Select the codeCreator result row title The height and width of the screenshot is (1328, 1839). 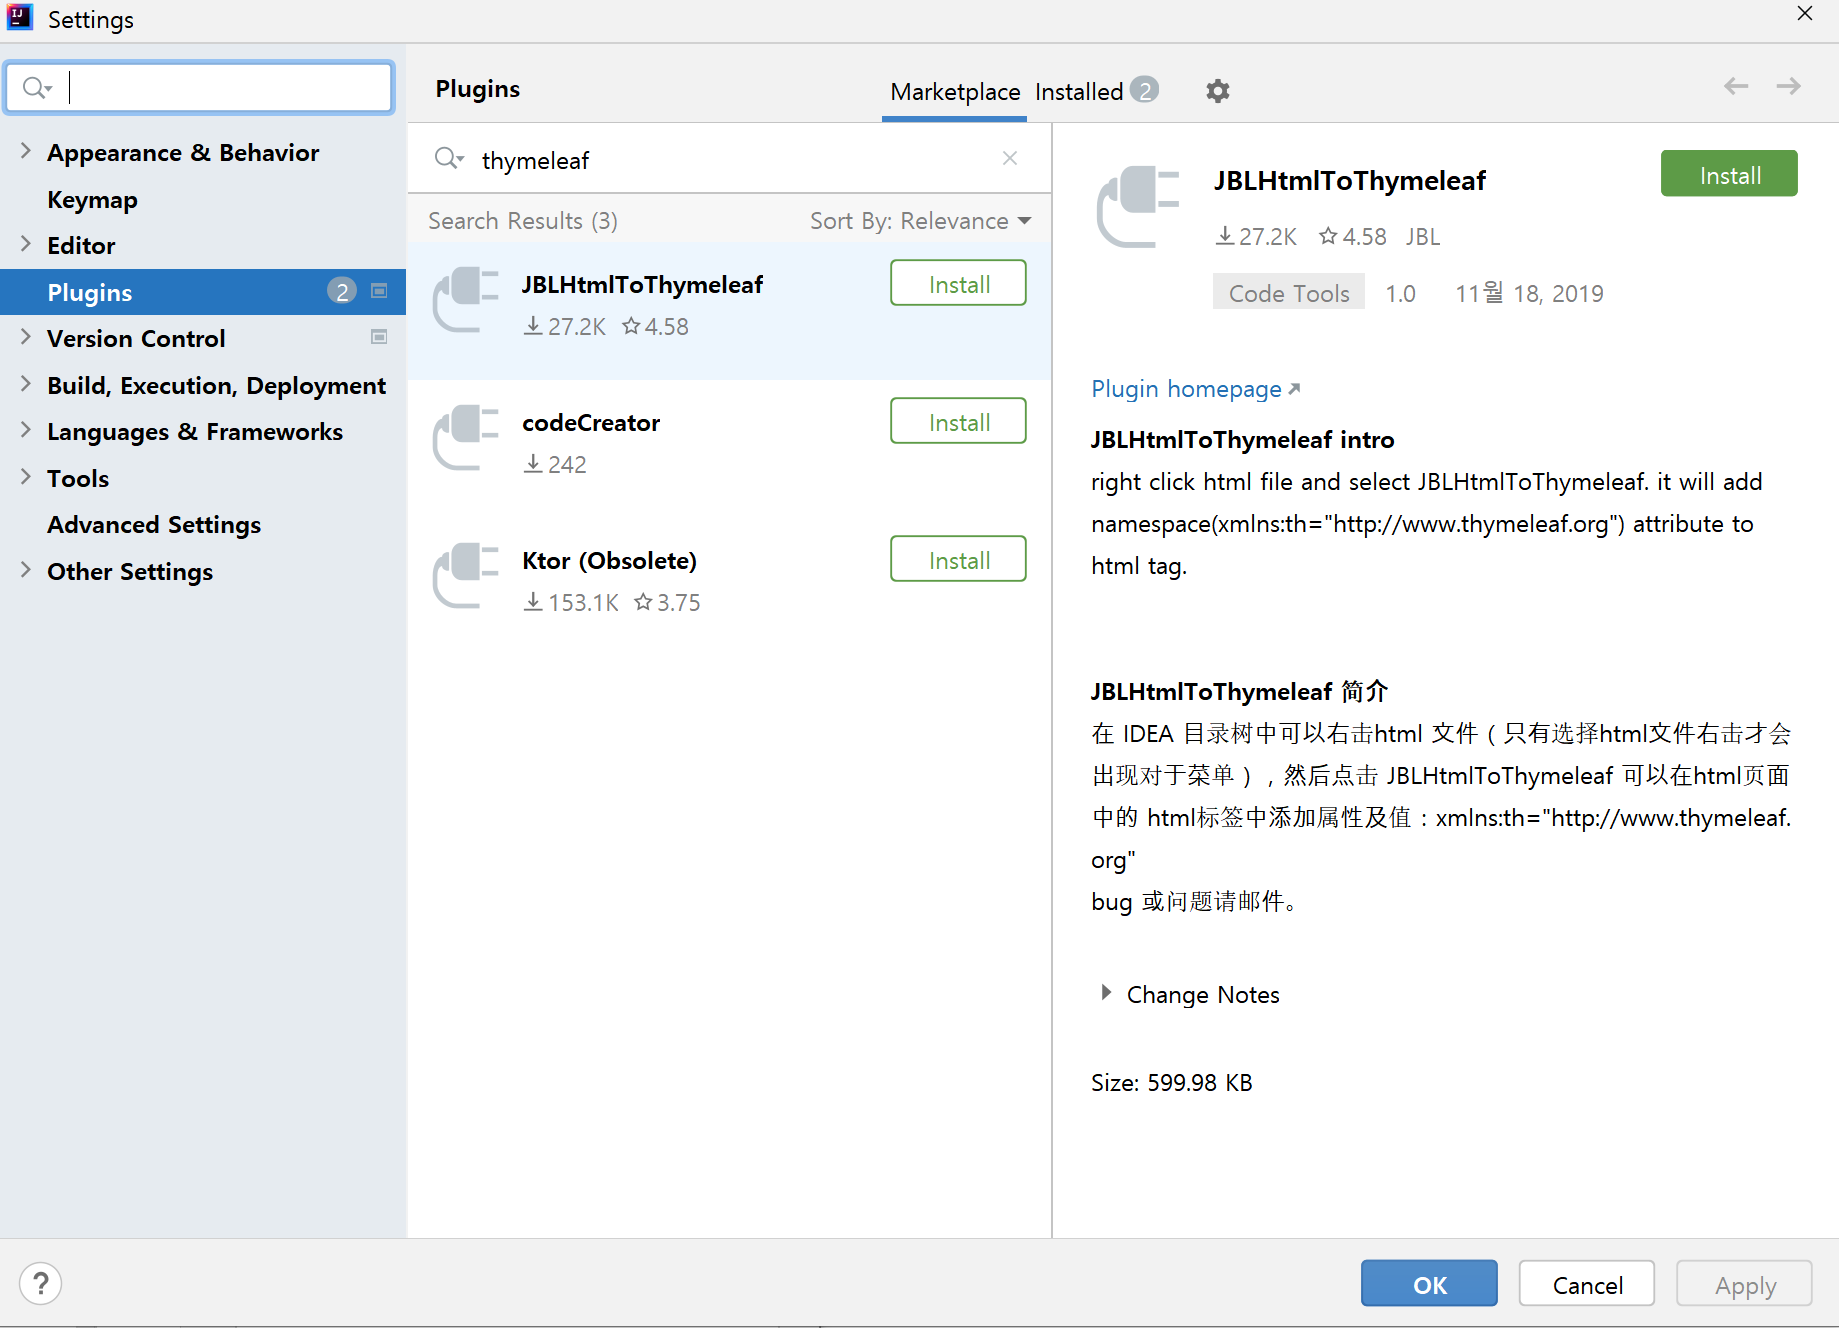(591, 423)
